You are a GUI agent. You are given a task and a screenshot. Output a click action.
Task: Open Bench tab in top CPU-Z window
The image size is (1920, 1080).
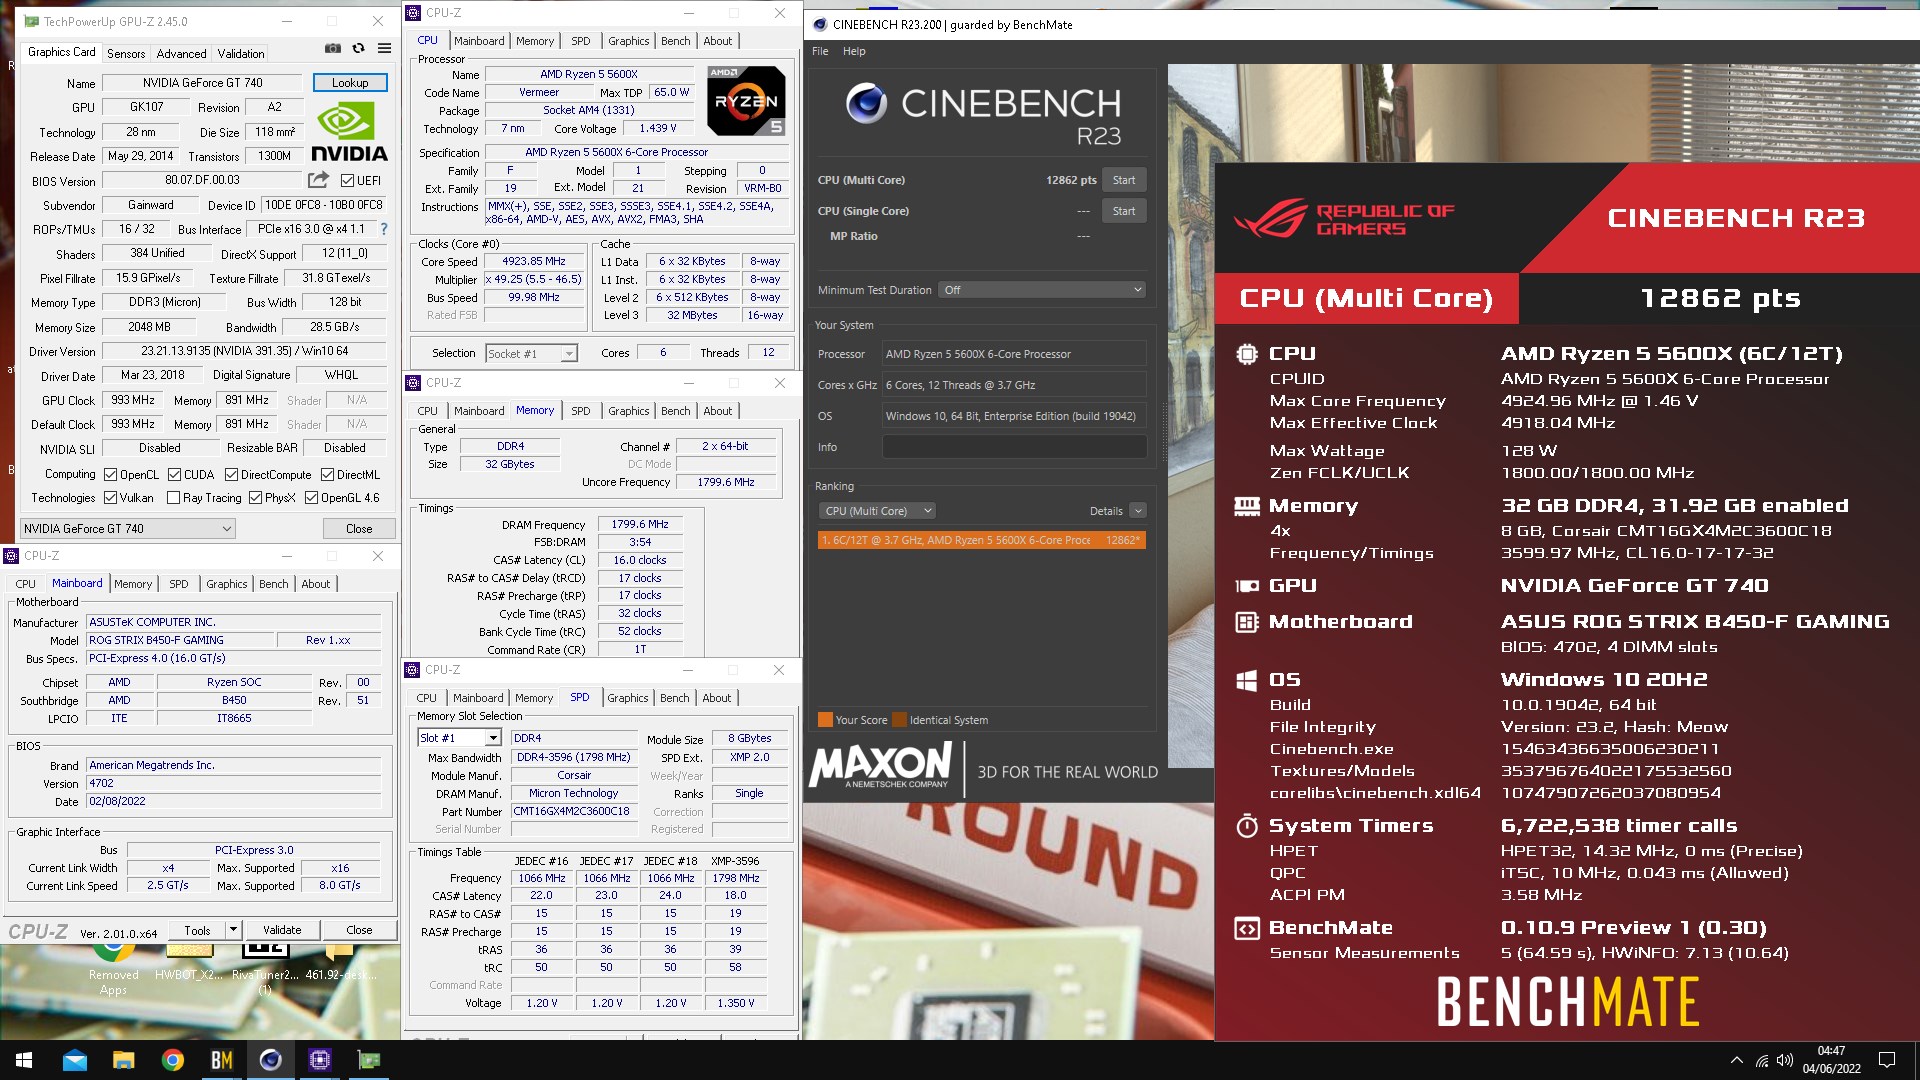pyautogui.click(x=676, y=41)
